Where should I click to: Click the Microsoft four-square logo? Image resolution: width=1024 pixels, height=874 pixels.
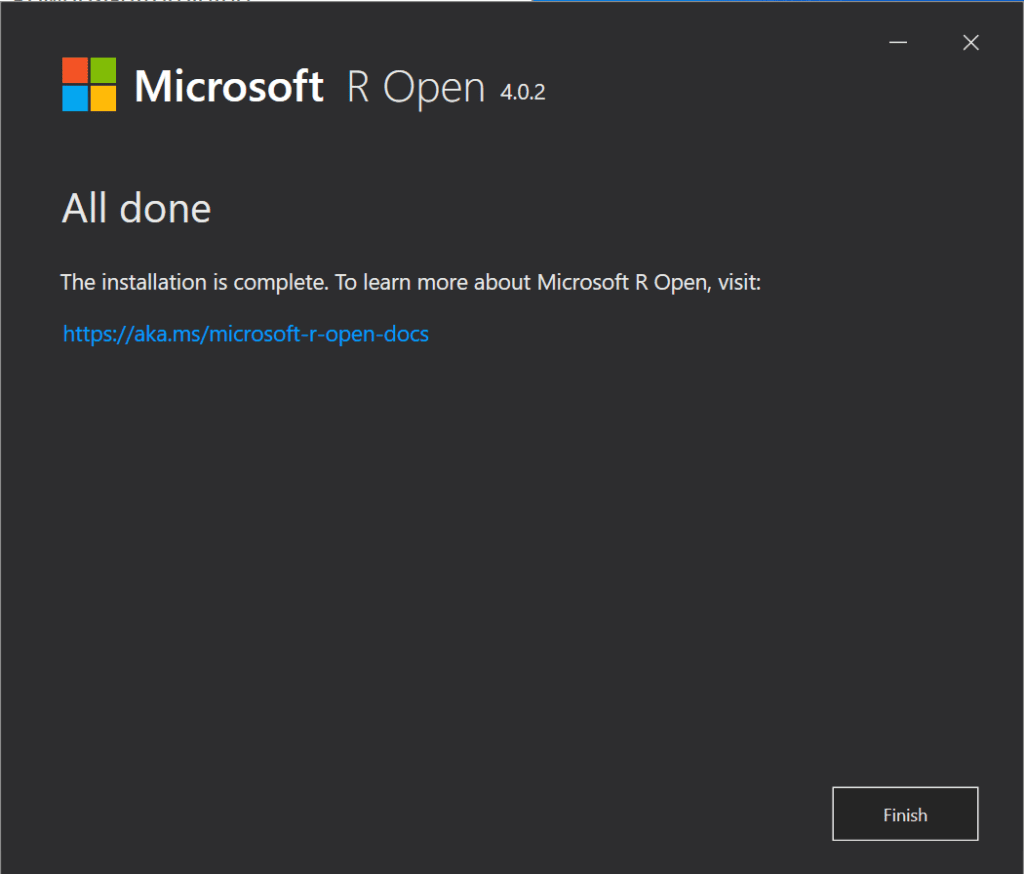(89, 84)
